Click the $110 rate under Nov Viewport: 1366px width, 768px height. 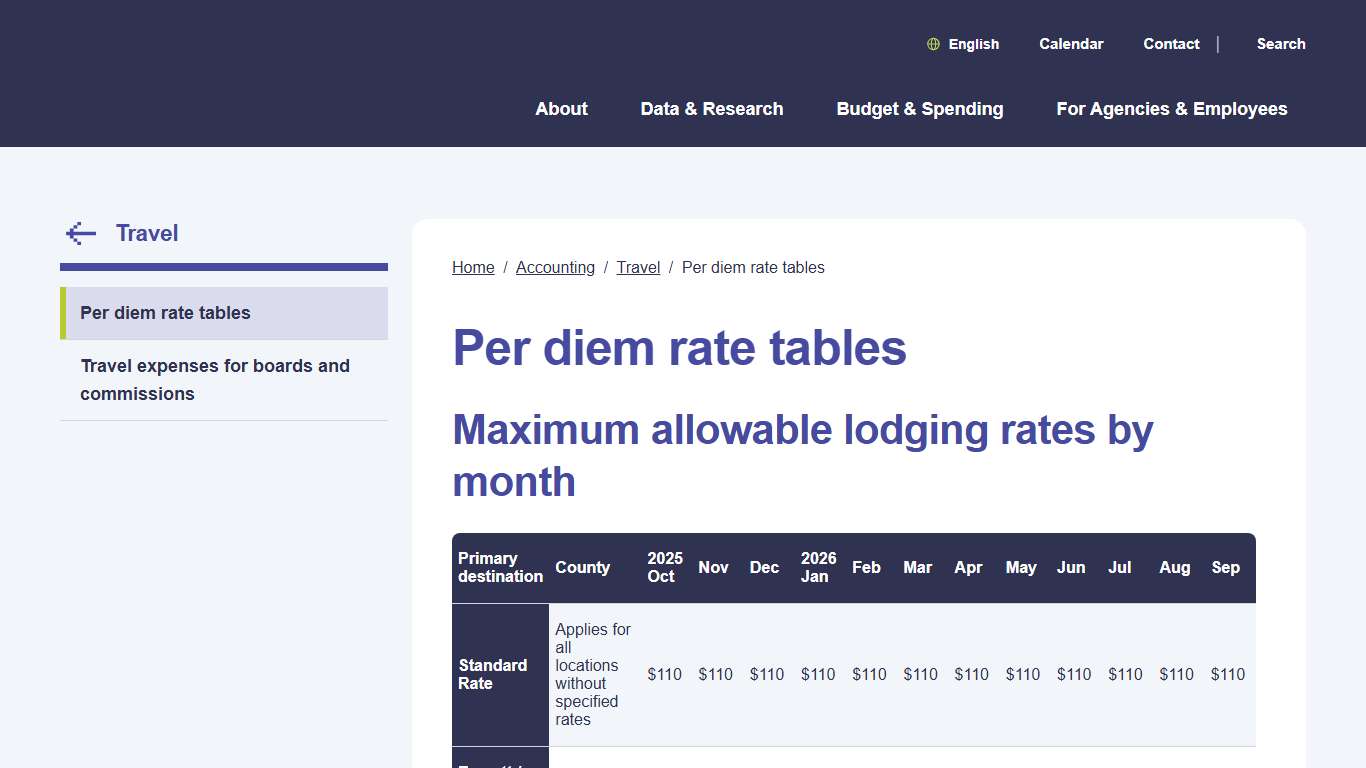(x=715, y=674)
